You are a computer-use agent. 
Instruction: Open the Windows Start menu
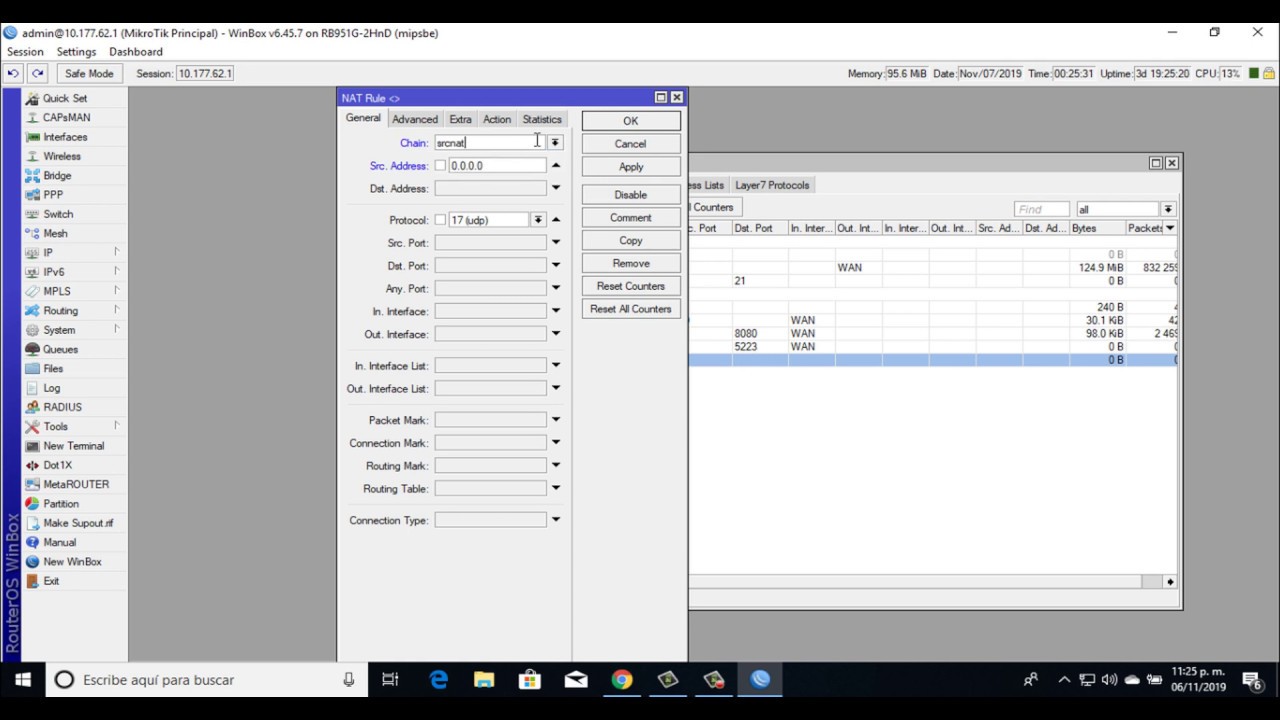tap(23, 680)
